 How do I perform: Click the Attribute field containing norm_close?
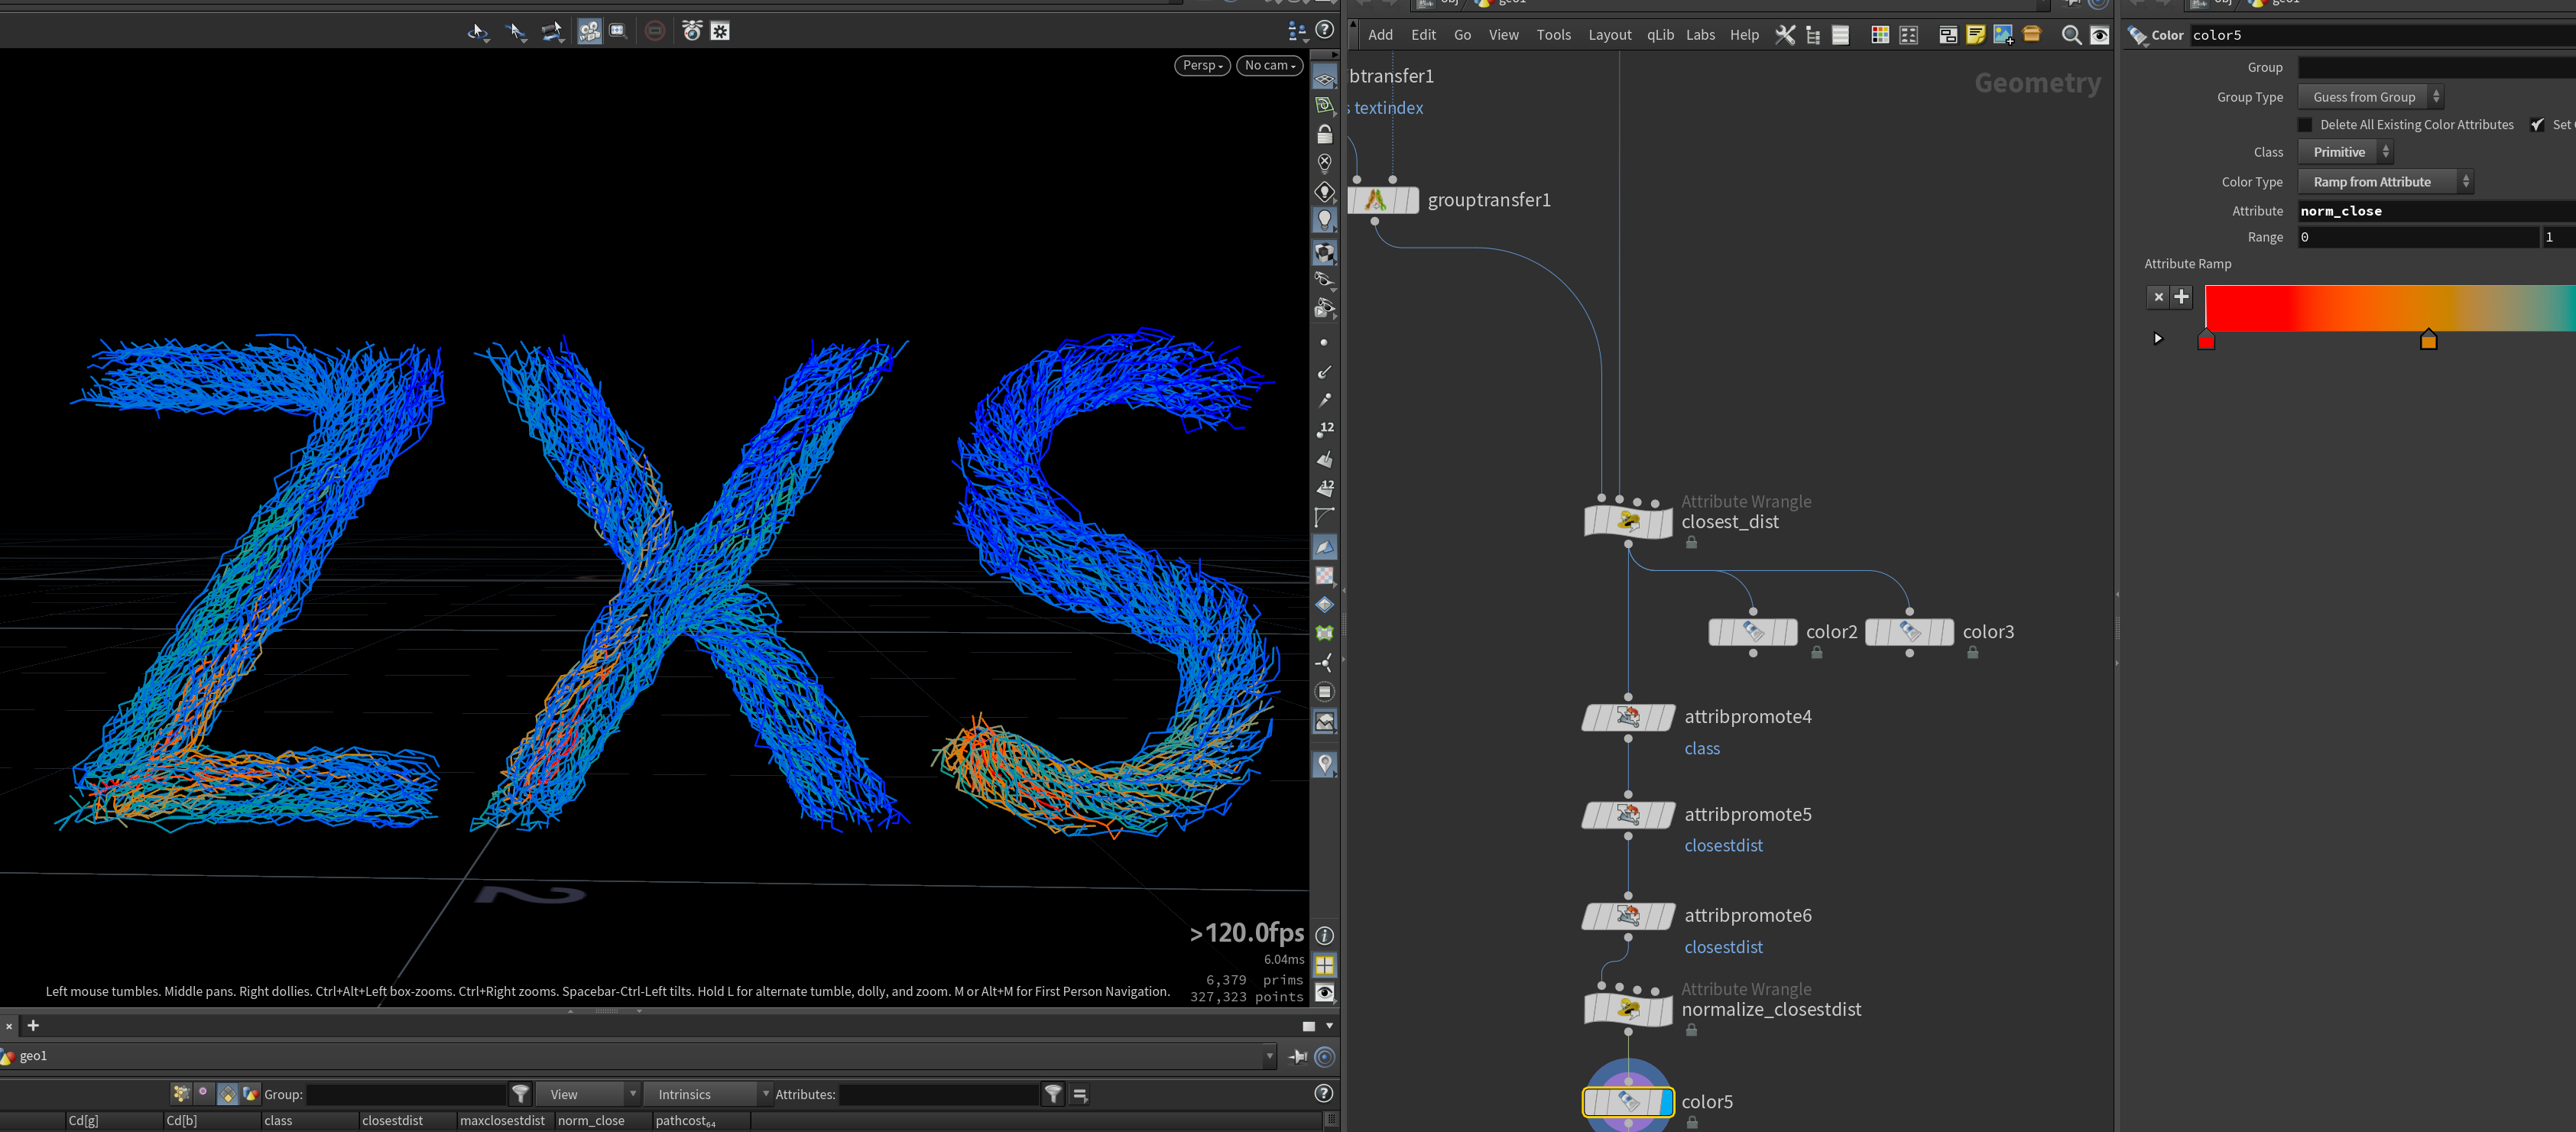[x=2437, y=211]
